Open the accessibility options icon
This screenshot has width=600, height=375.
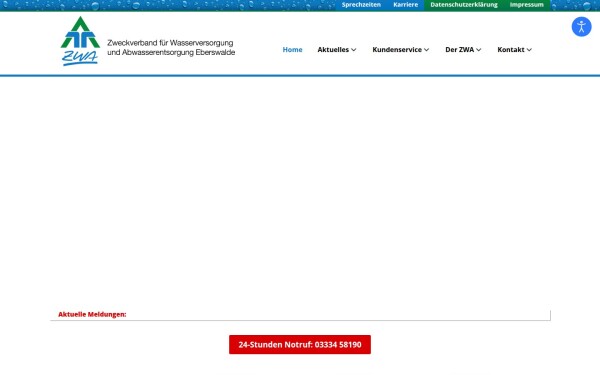click(581, 27)
